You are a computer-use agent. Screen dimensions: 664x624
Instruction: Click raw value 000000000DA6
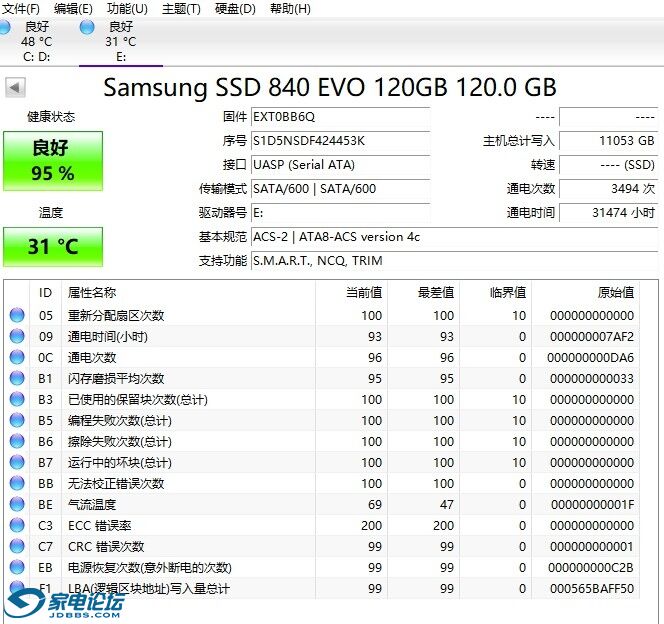(590, 358)
